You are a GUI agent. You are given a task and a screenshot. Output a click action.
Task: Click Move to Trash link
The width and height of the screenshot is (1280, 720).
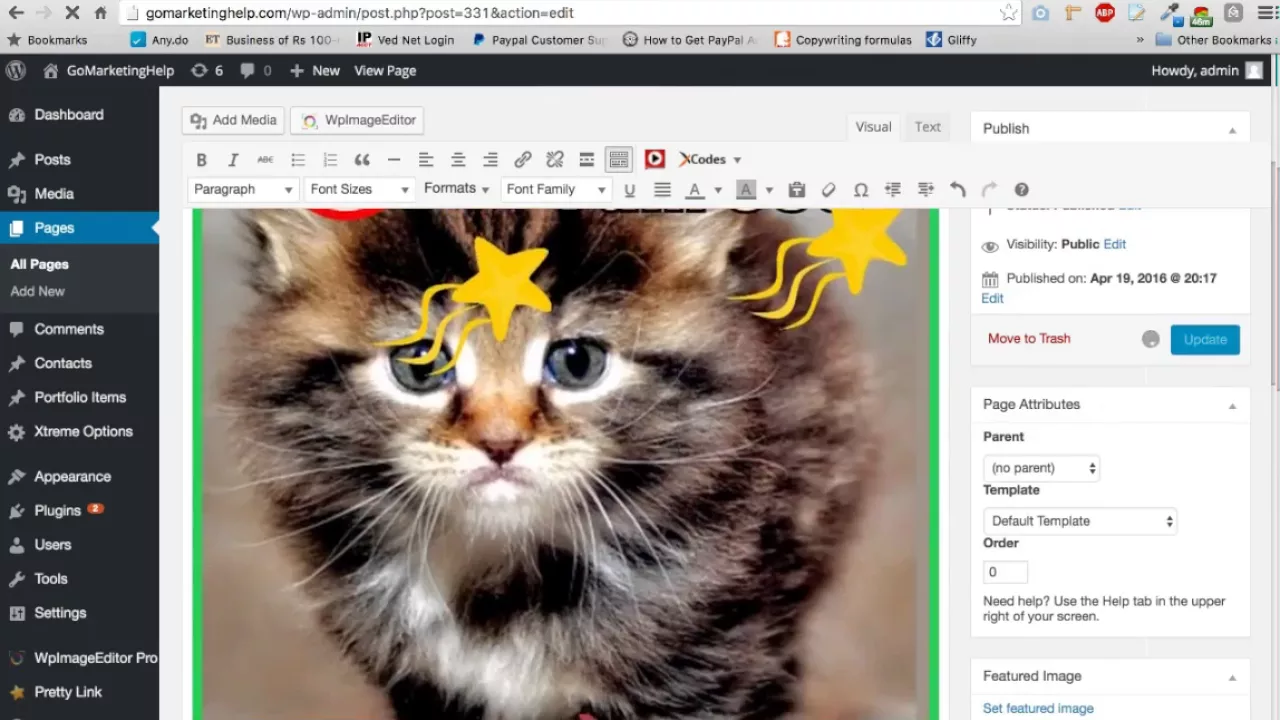1029,338
